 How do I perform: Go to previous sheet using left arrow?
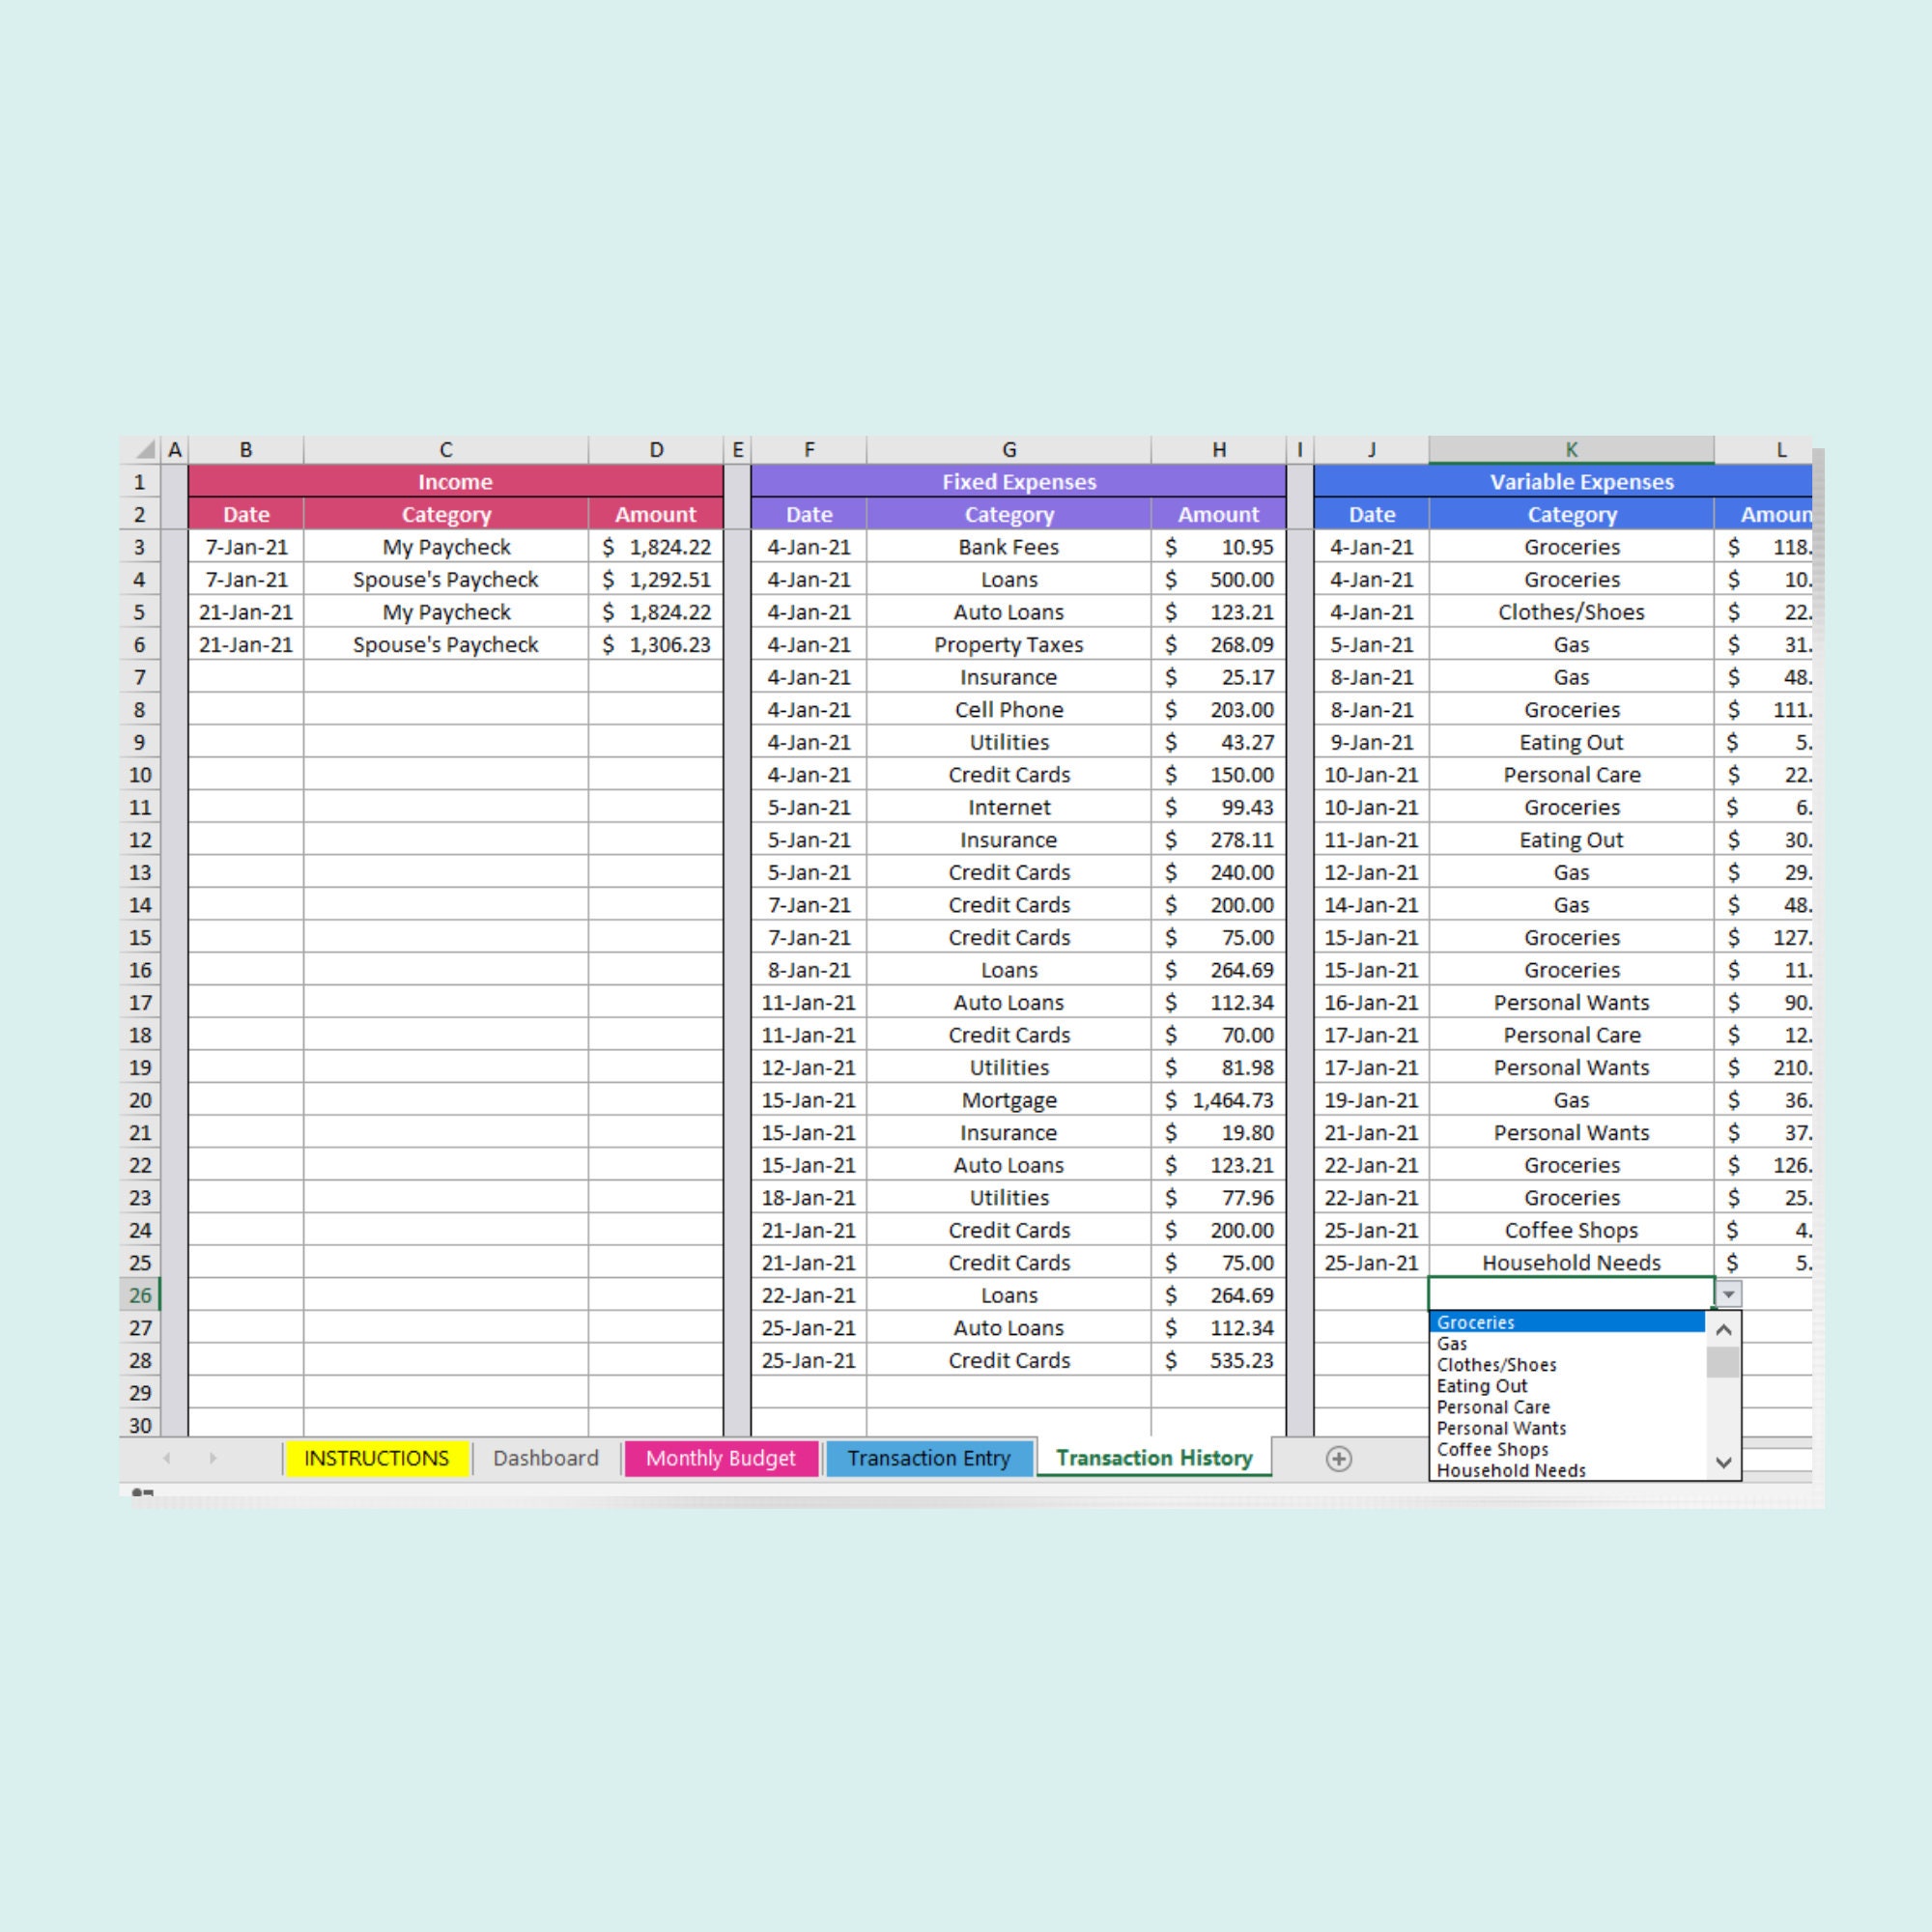[167, 1459]
